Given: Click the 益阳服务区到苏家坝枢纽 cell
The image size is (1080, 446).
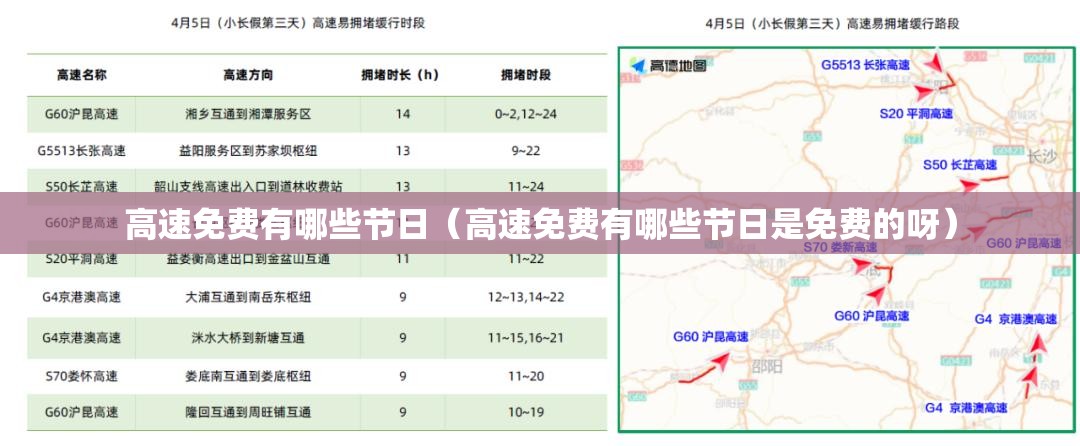Looking at the screenshot, I should click(x=248, y=150).
